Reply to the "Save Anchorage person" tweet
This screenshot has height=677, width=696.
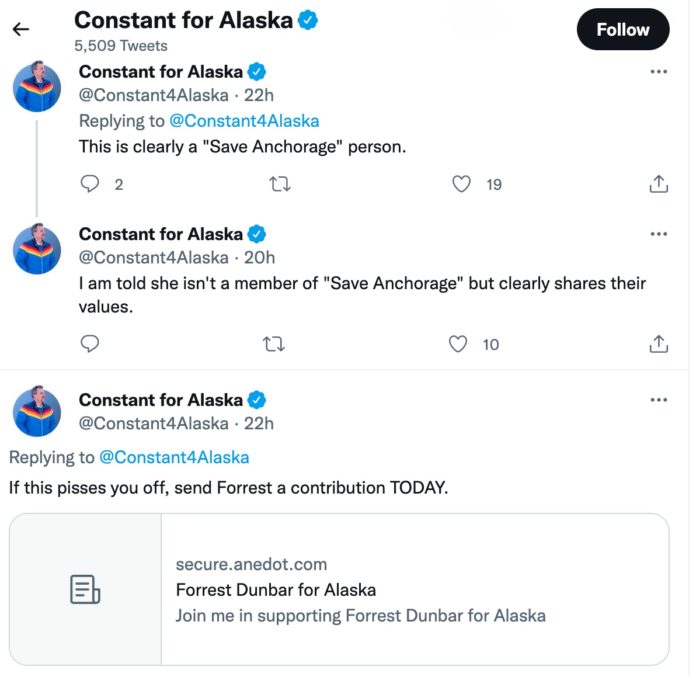[90, 184]
